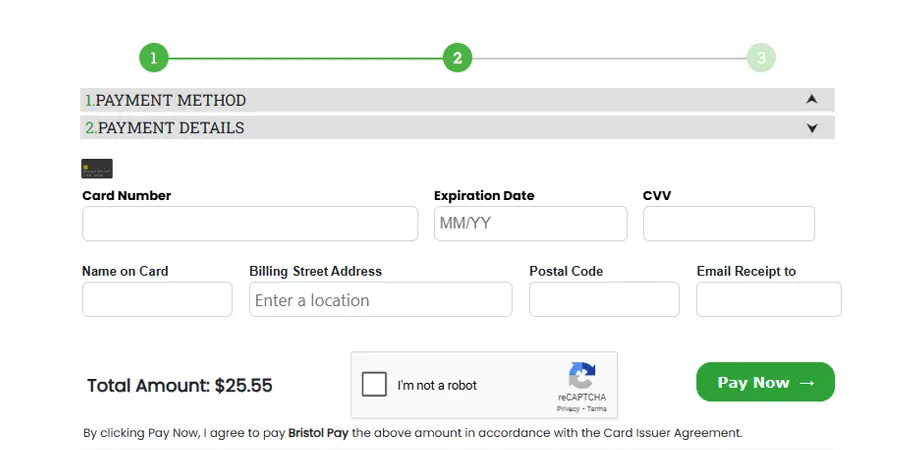Focus the Card Number field
The height and width of the screenshot is (450, 900).
pos(250,224)
